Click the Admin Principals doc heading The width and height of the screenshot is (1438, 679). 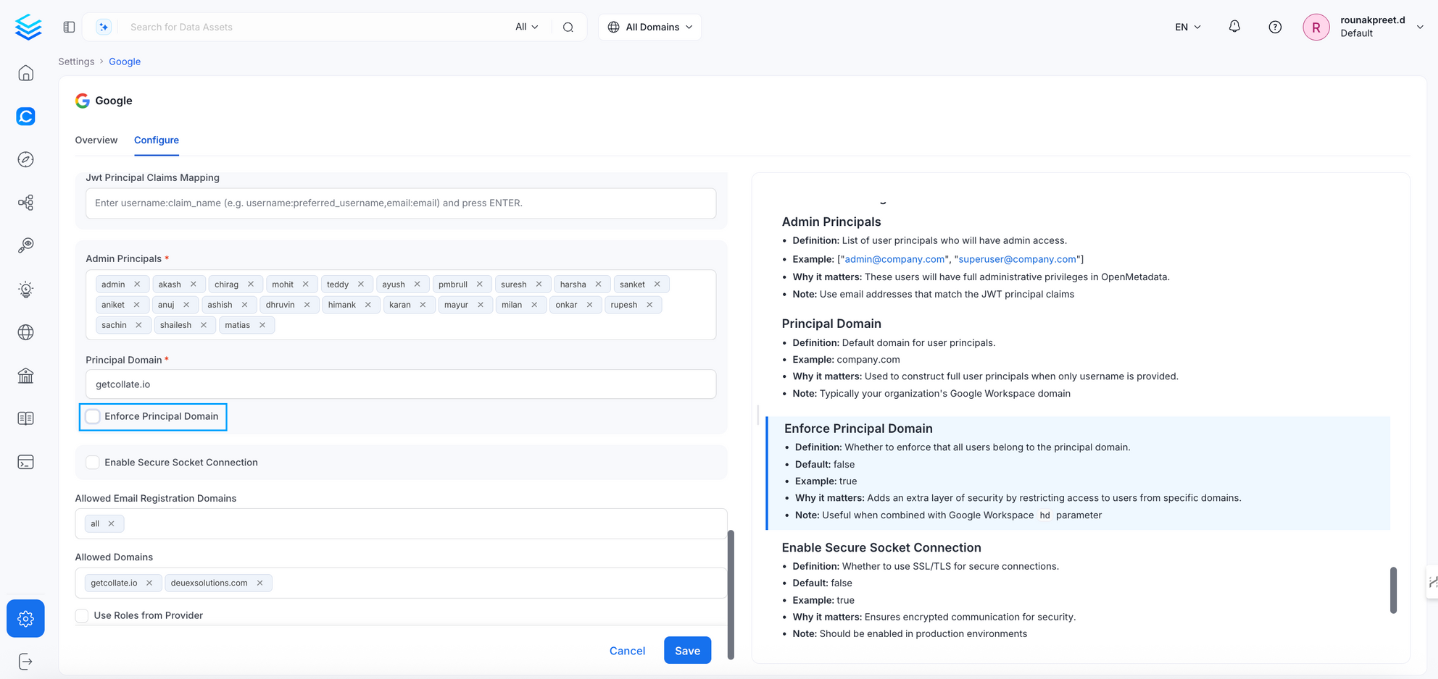[x=831, y=222]
